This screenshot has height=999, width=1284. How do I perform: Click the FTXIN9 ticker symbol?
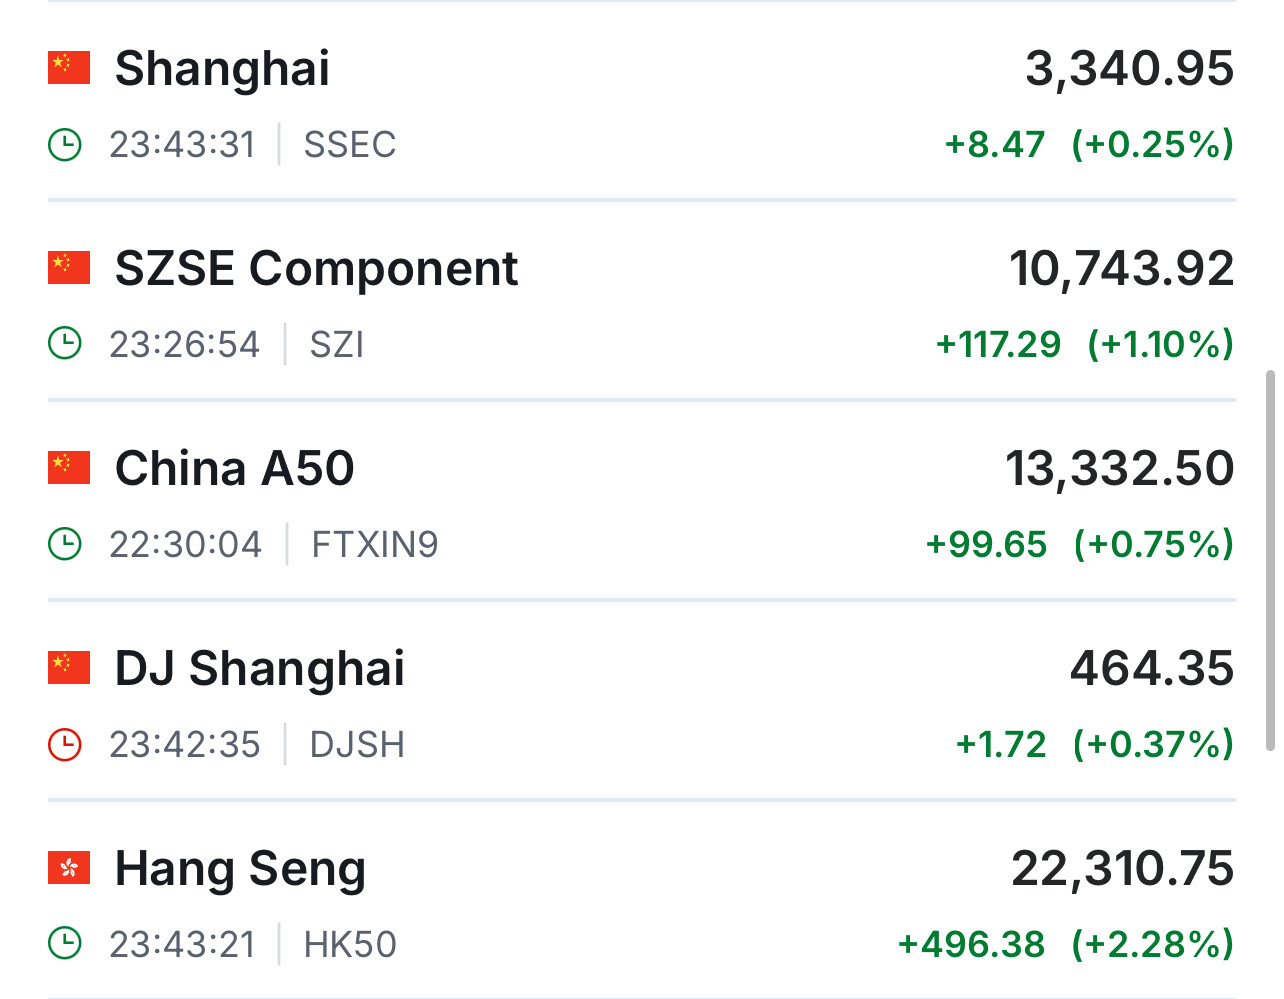(x=375, y=545)
